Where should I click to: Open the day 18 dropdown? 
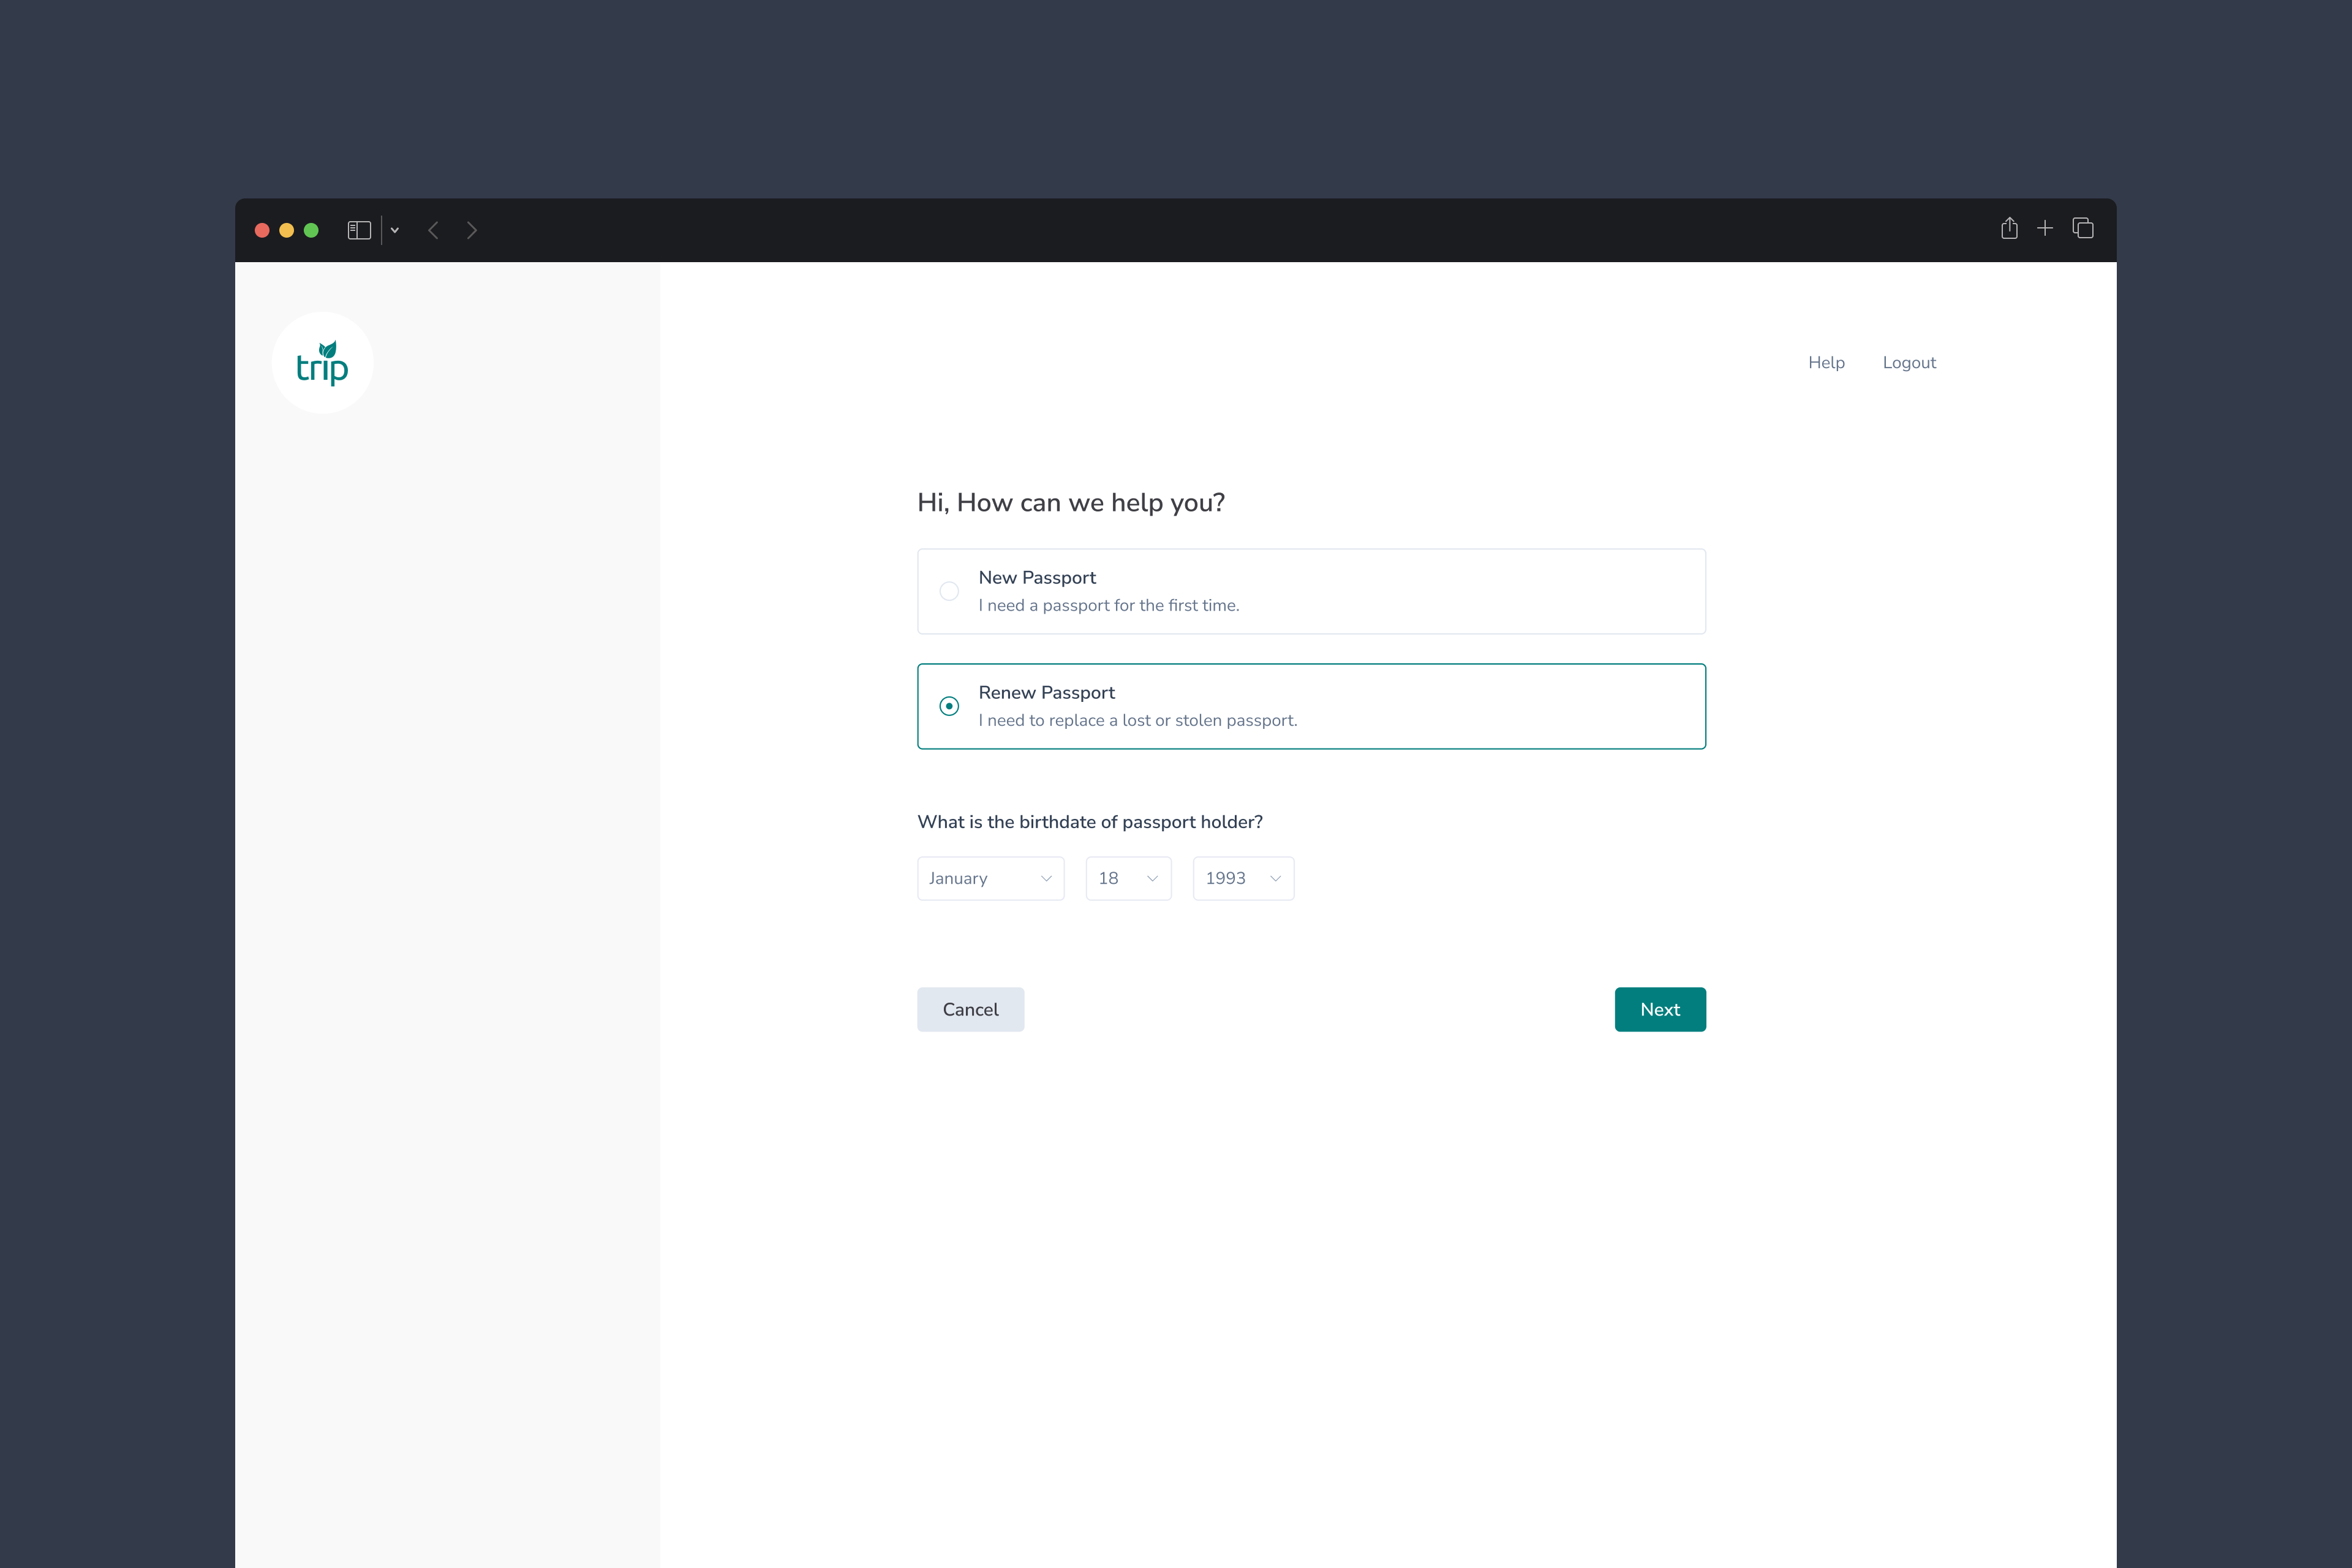1128,878
